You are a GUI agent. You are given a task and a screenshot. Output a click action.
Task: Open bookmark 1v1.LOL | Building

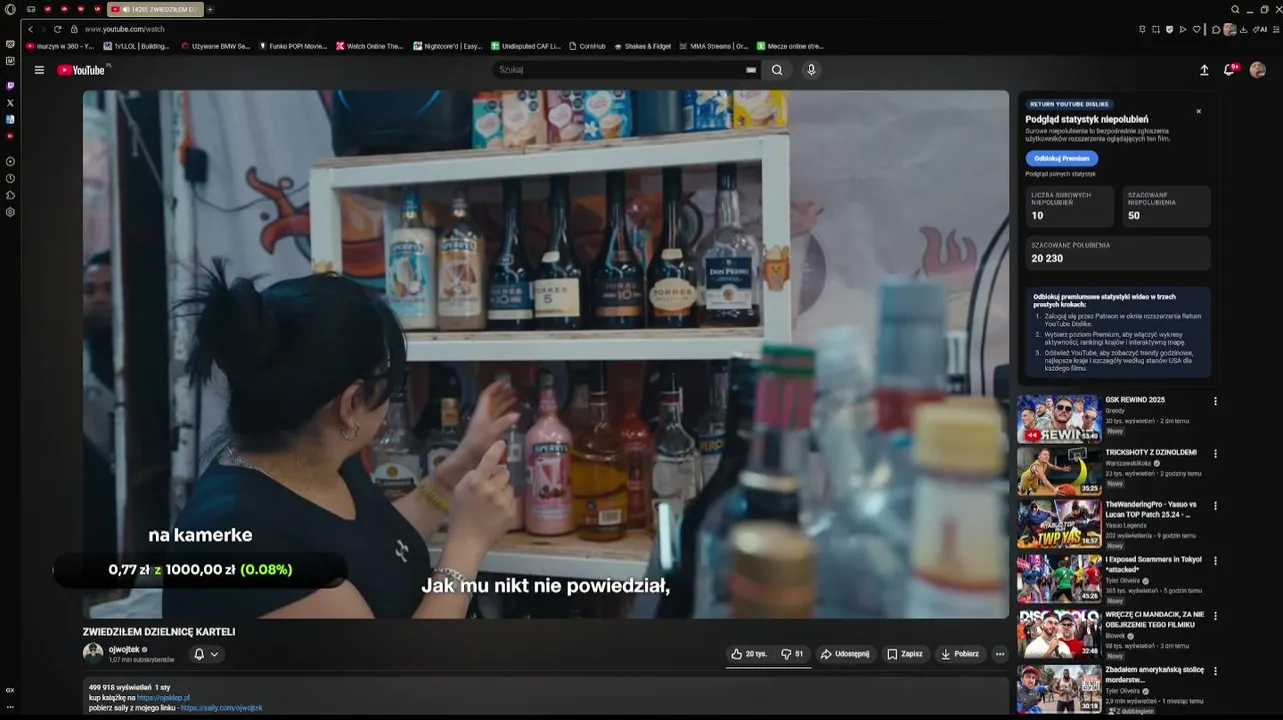(x=137, y=46)
